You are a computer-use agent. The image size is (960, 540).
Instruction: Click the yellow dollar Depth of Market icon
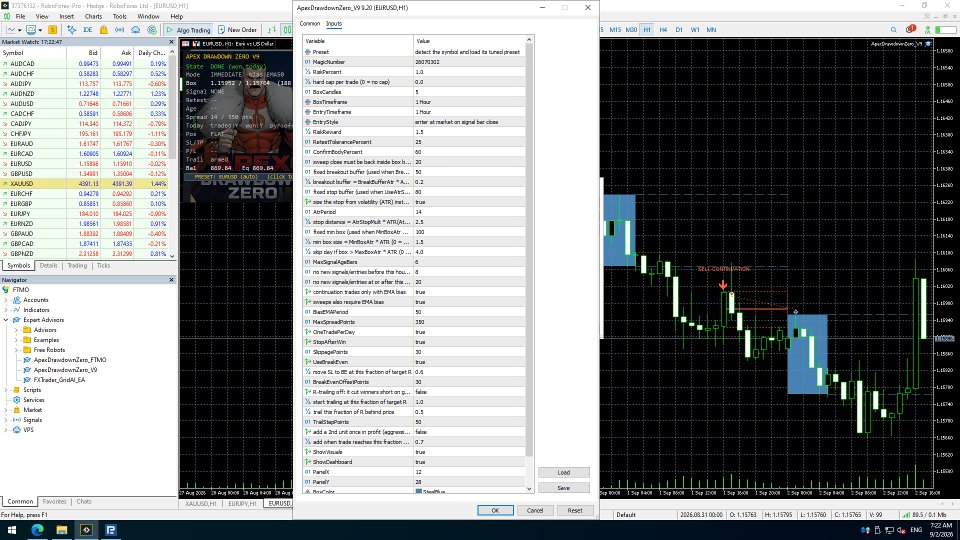click(53, 29)
